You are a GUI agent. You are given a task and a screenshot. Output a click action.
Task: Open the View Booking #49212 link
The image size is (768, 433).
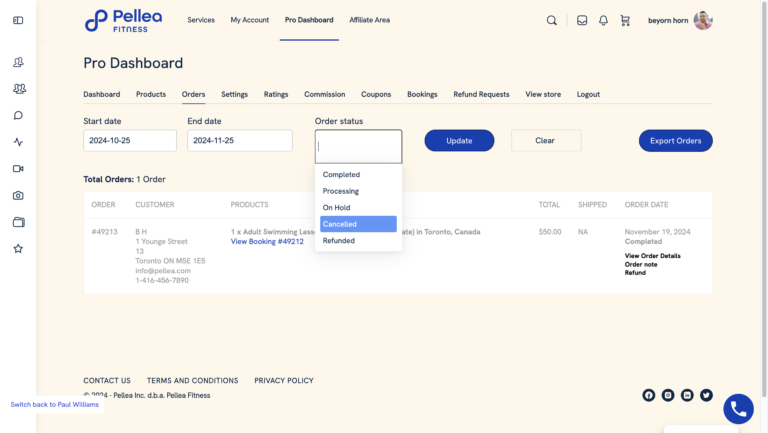(267, 241)
